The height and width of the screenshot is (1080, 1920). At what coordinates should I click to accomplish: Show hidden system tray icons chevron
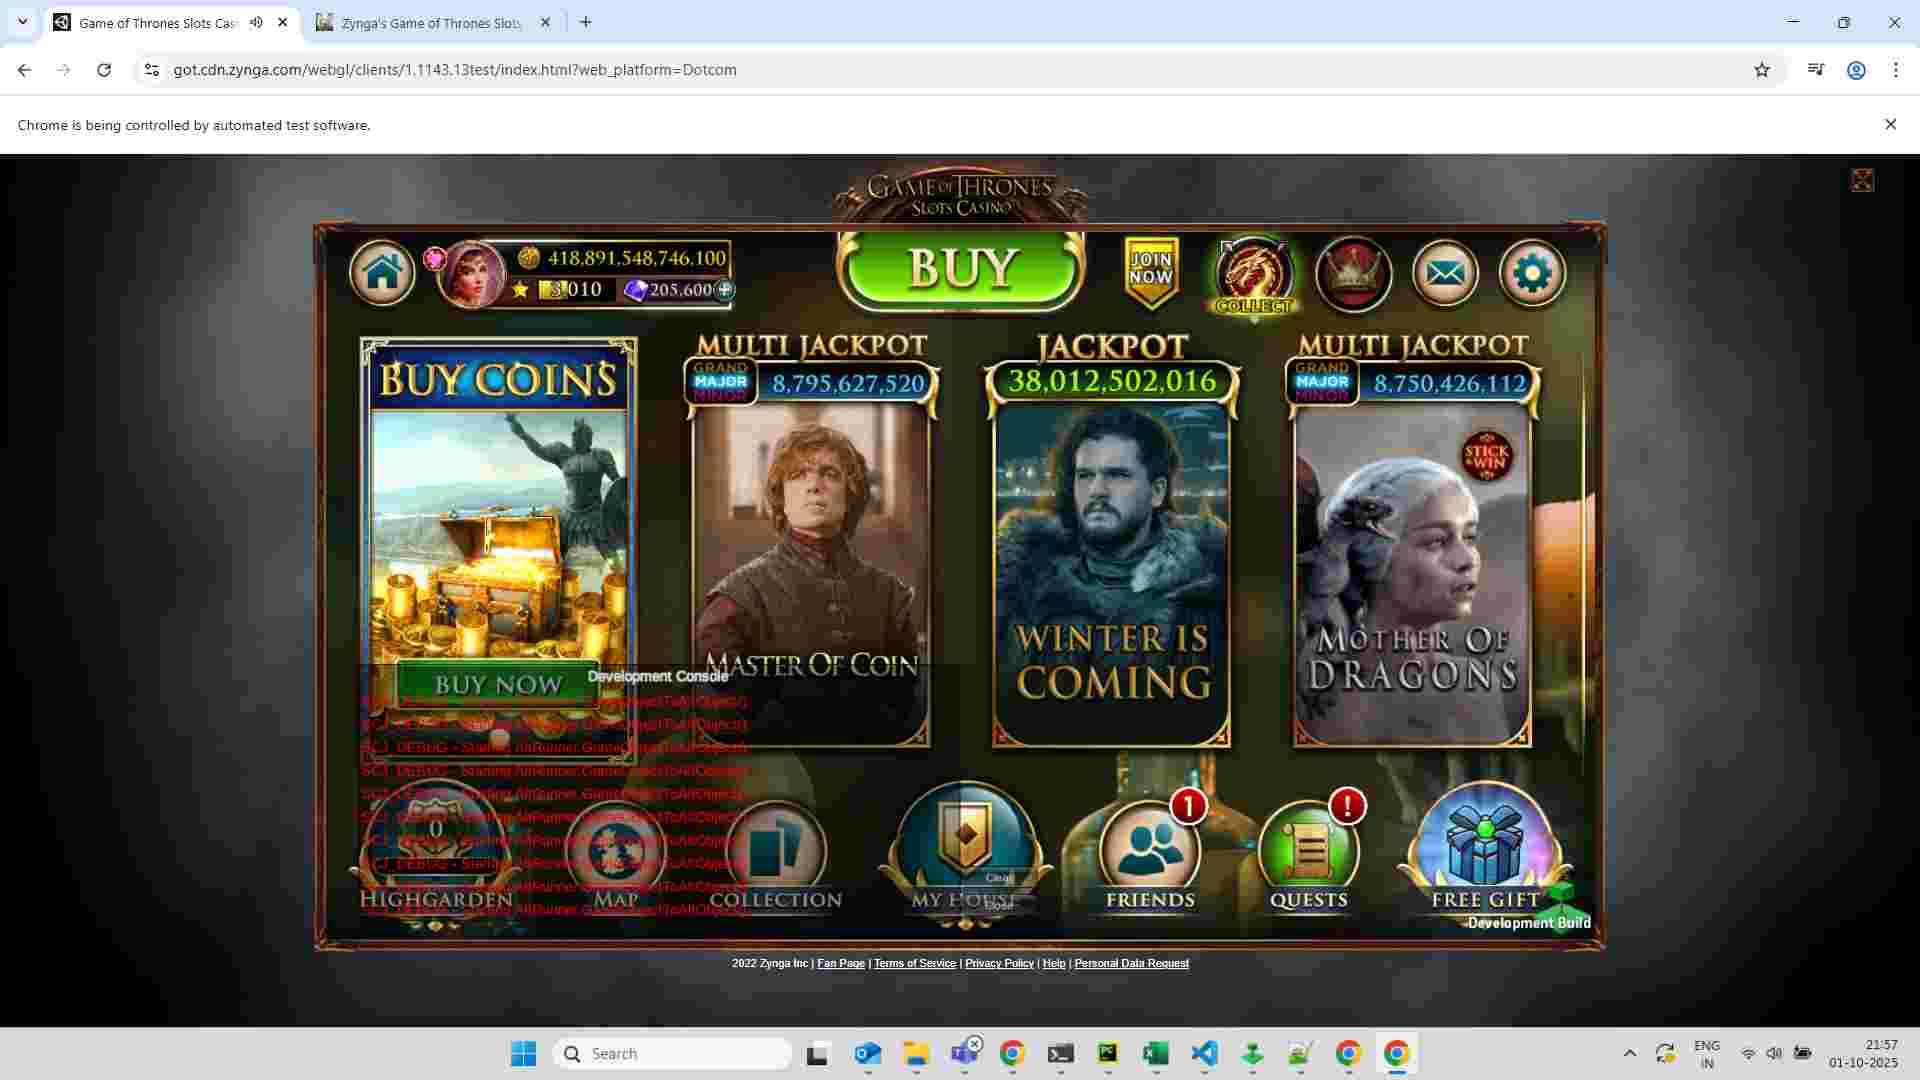click(1629, 1053)
